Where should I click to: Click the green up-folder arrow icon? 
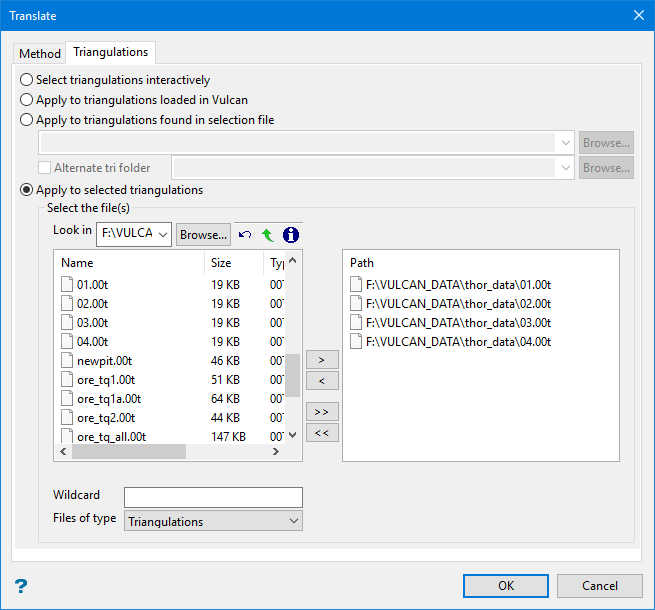click(x=267, y=235)
